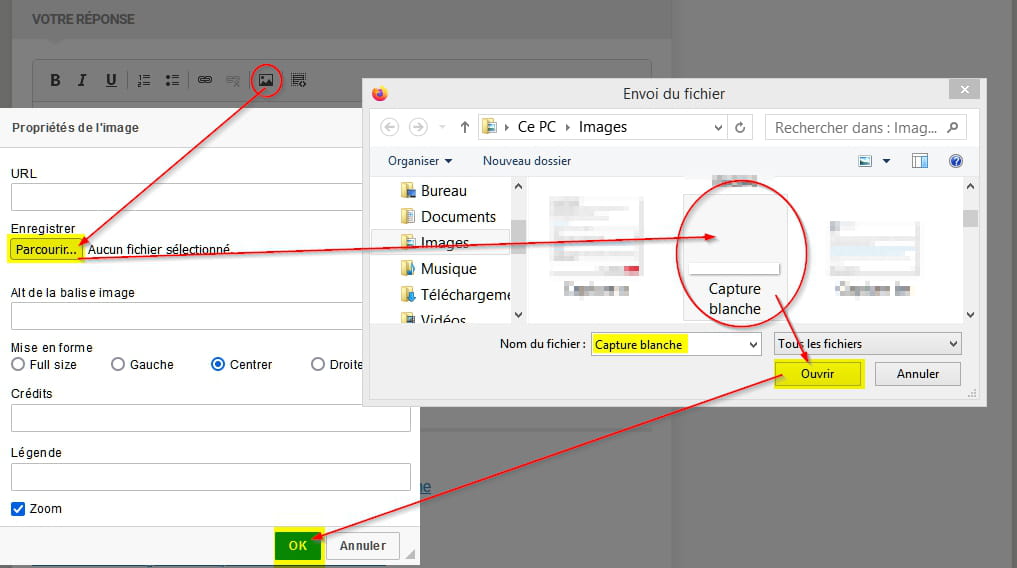
Task: Click the Parcourir... browse button
Action: tap(46, 249)
